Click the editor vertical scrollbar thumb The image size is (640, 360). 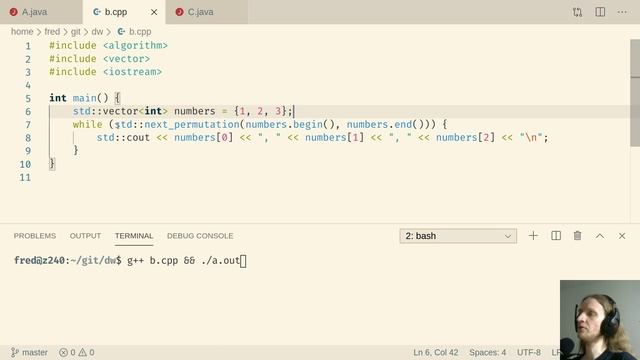[x=635, y=93]
